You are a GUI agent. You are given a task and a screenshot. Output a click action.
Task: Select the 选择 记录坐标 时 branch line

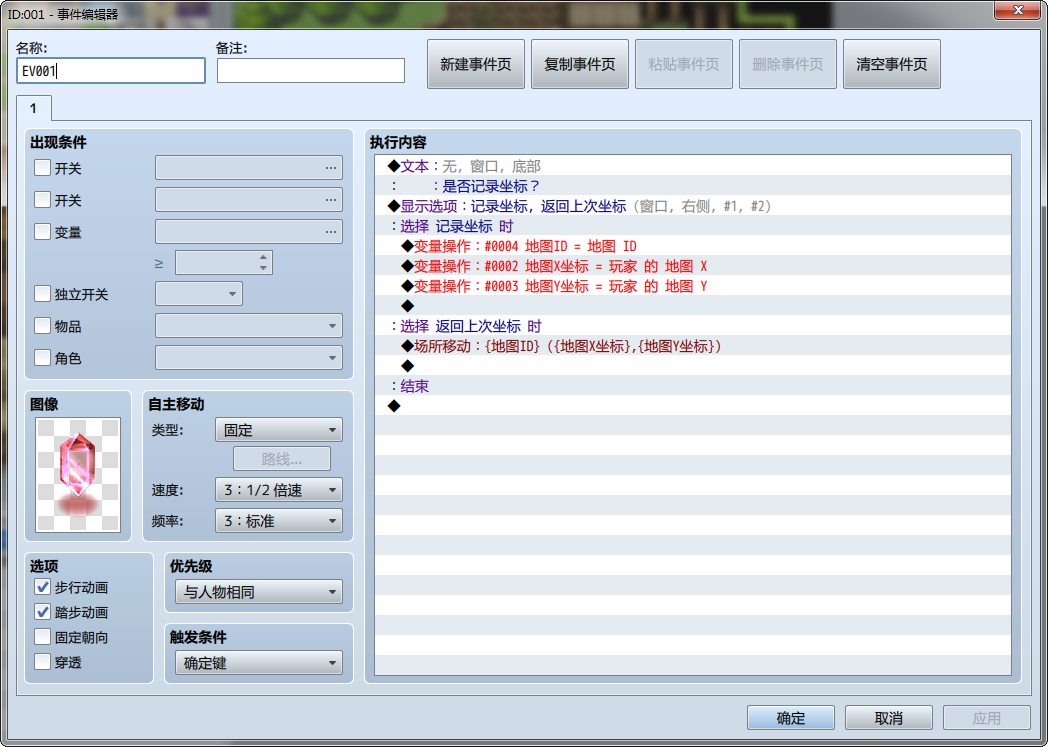692,226
